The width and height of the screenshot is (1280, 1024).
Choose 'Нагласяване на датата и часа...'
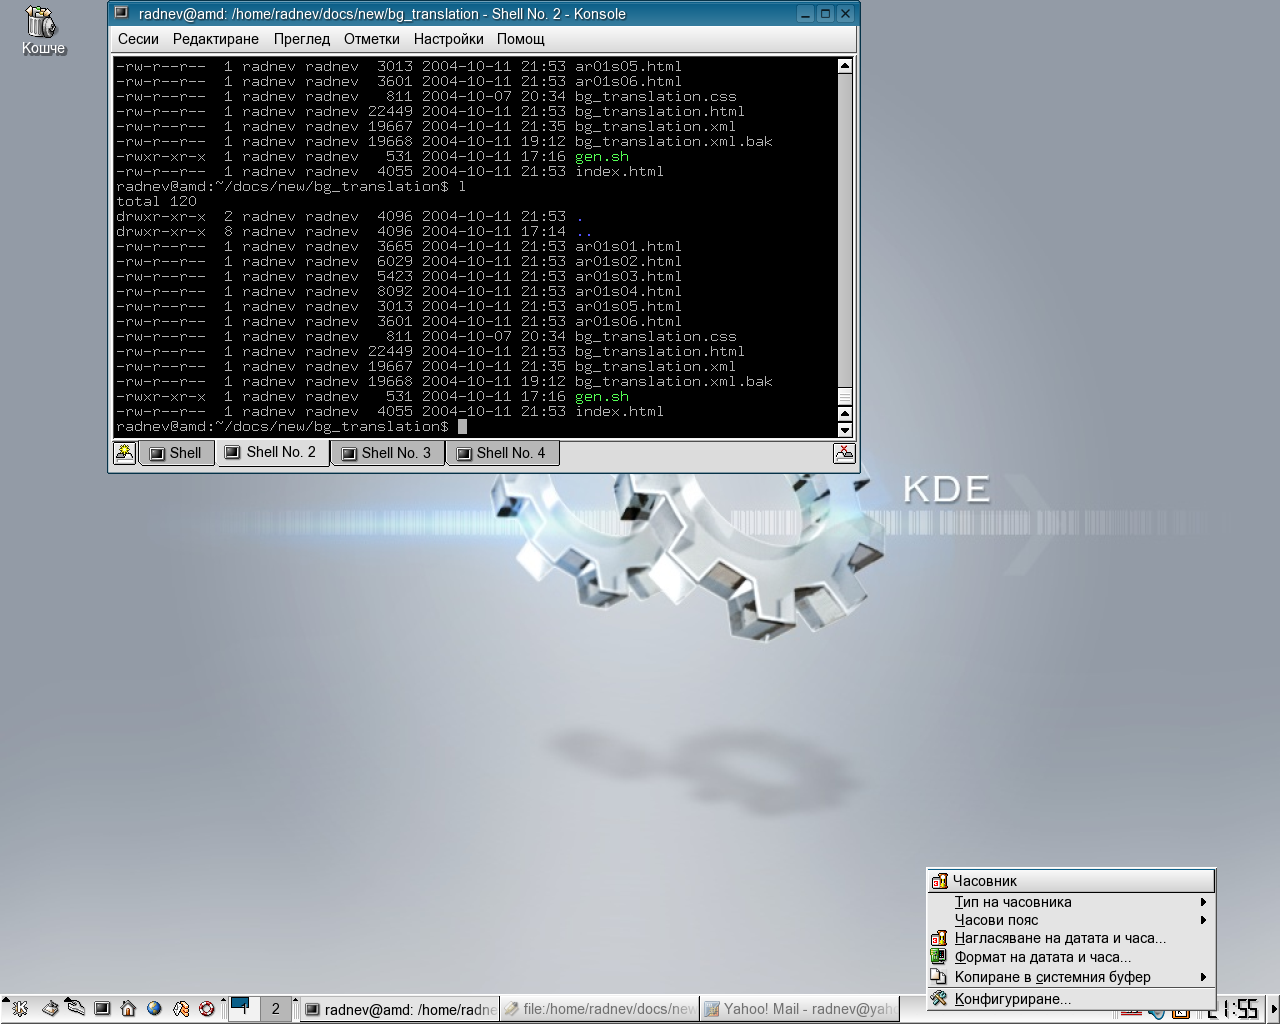click(1060, 938)
